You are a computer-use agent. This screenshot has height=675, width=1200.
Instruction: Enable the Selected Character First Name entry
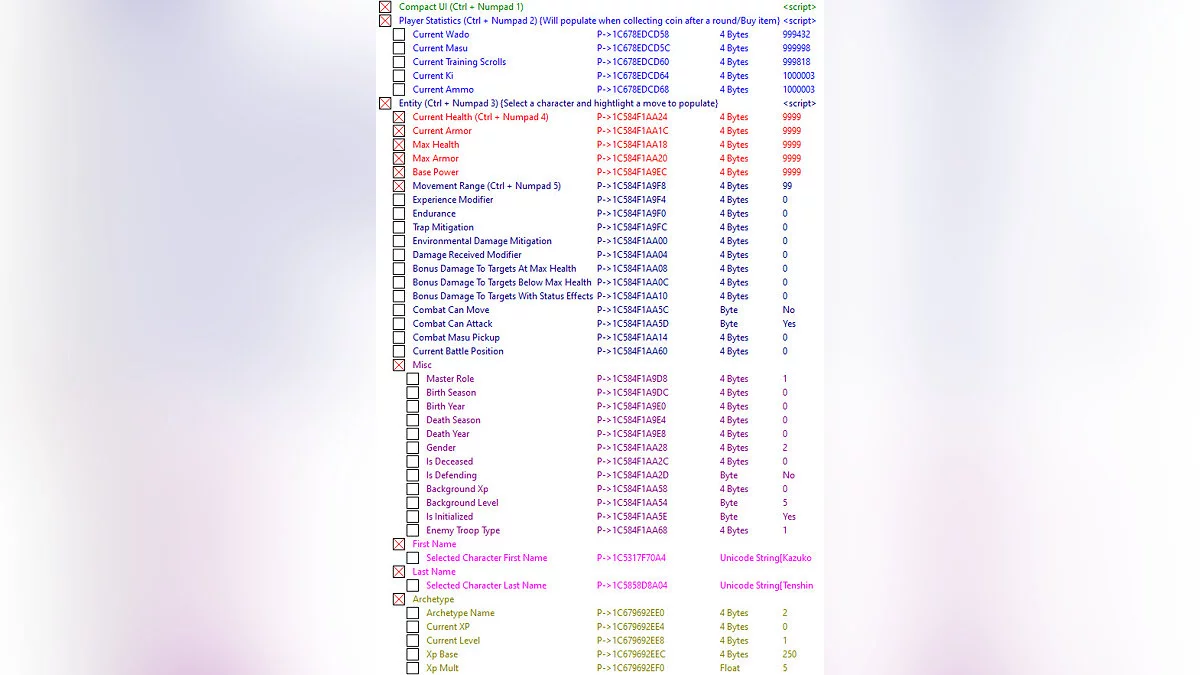pos(413,558)
